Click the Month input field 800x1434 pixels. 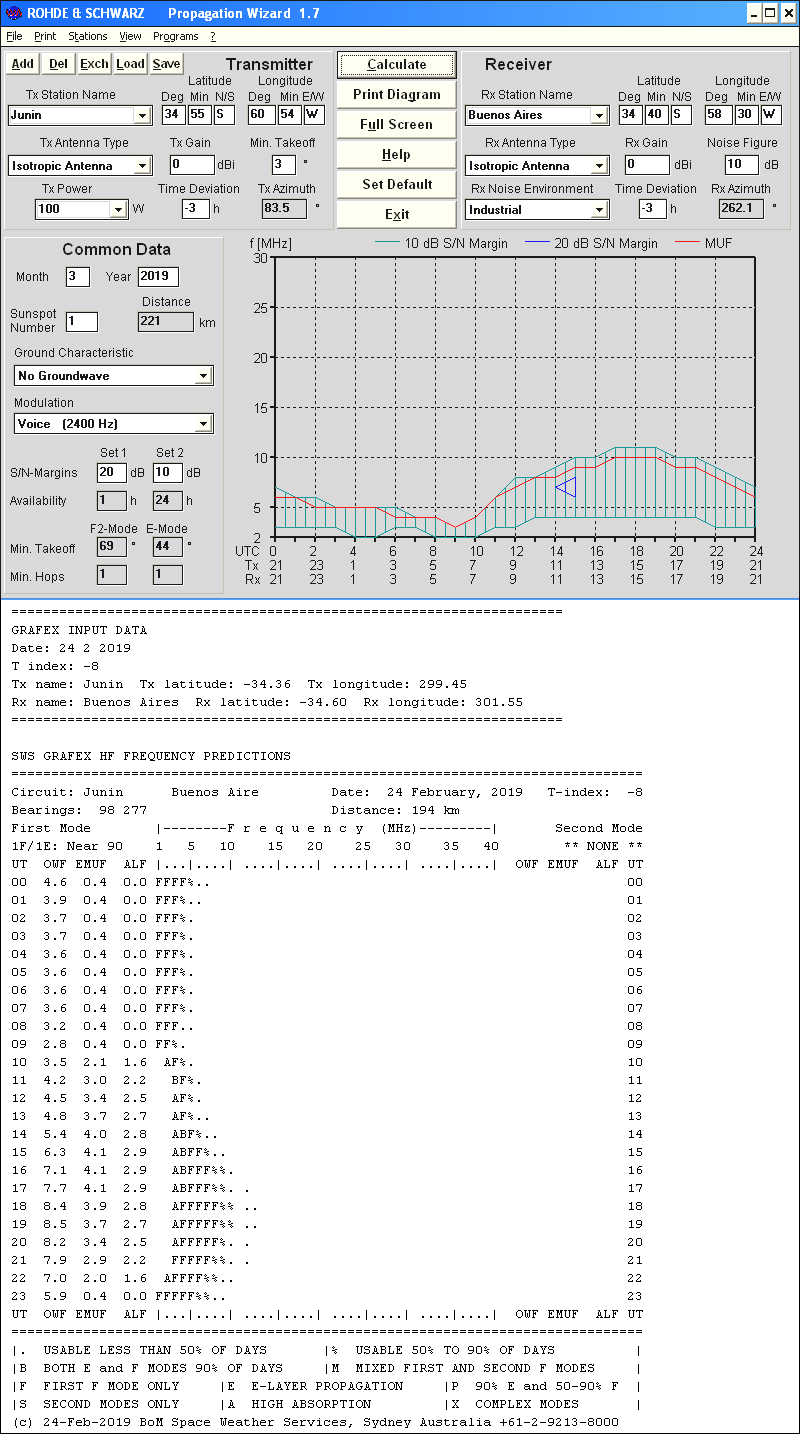78,276
